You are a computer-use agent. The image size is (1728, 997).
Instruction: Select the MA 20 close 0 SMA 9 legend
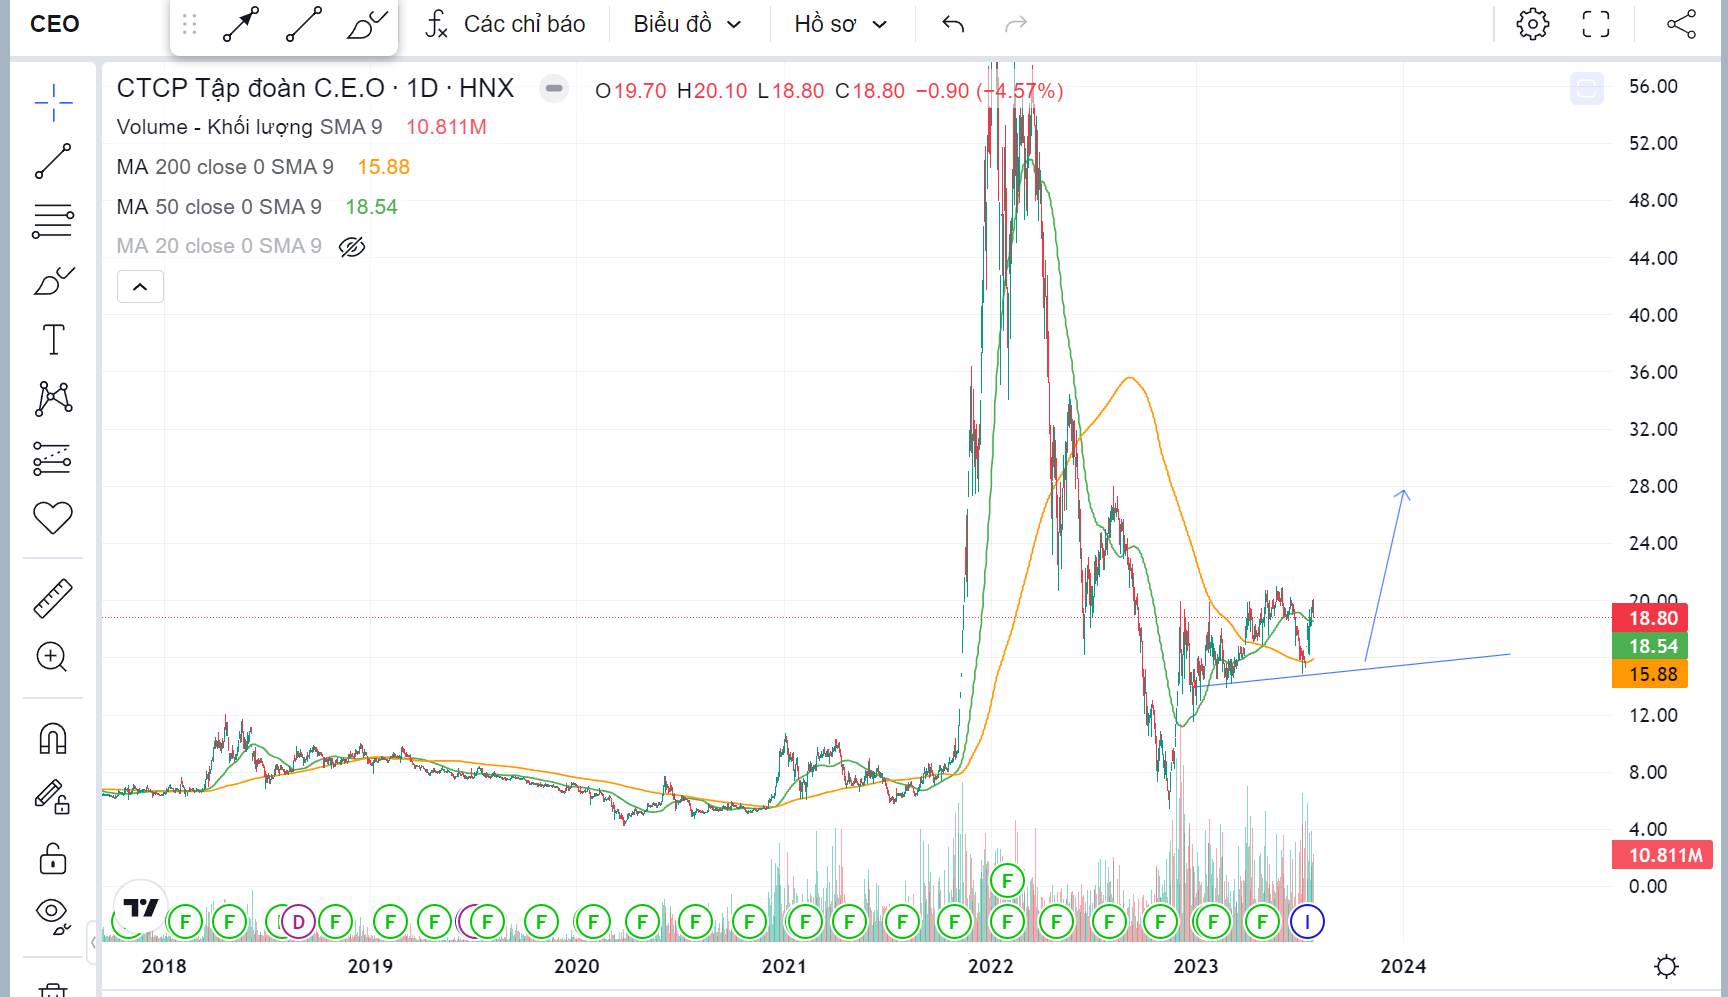click(x=219, y=246)
